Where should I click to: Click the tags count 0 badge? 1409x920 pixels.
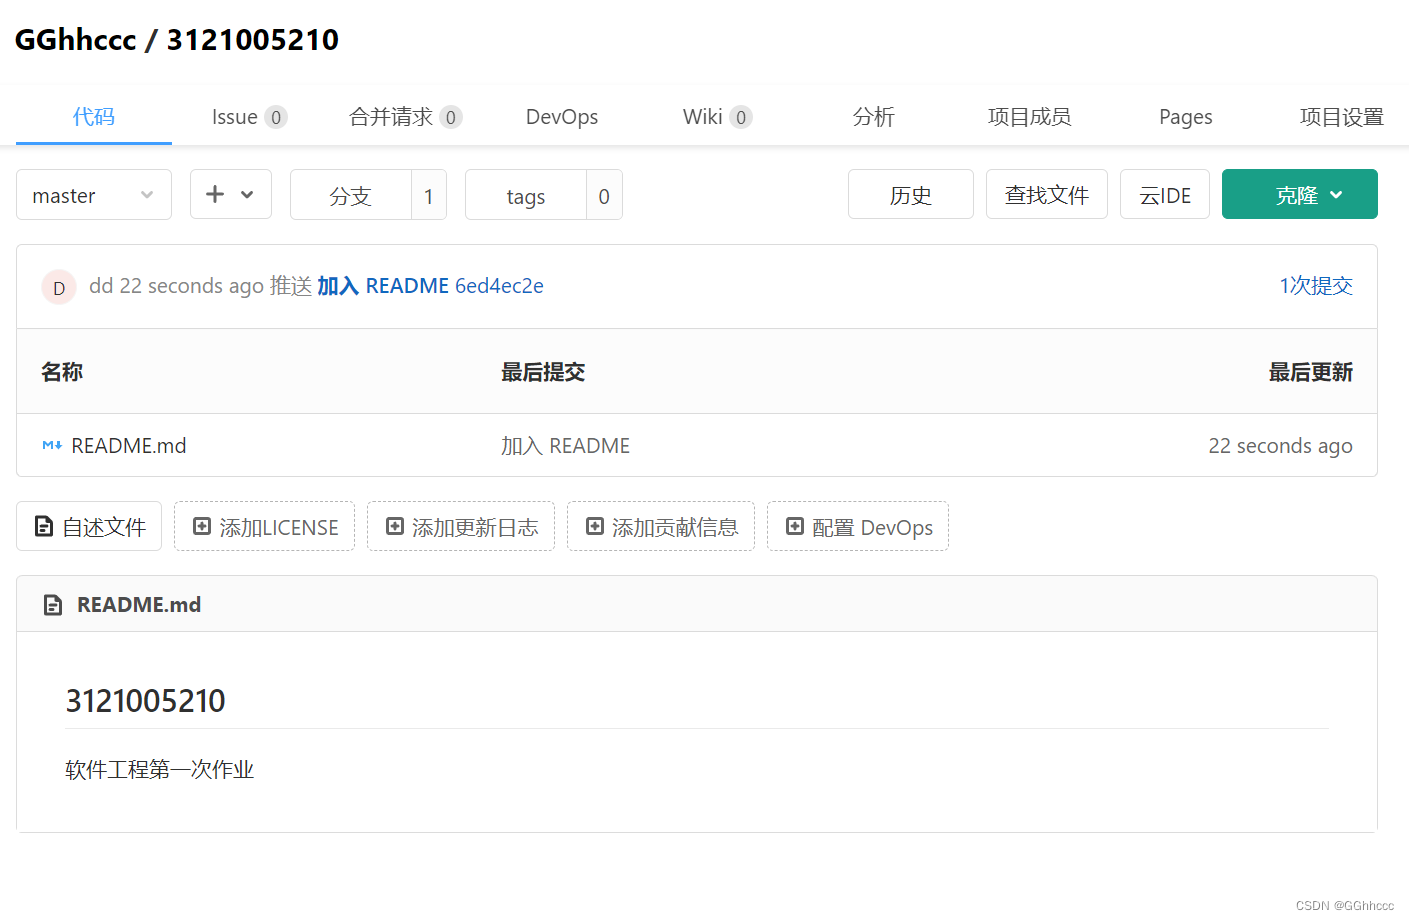604,195
